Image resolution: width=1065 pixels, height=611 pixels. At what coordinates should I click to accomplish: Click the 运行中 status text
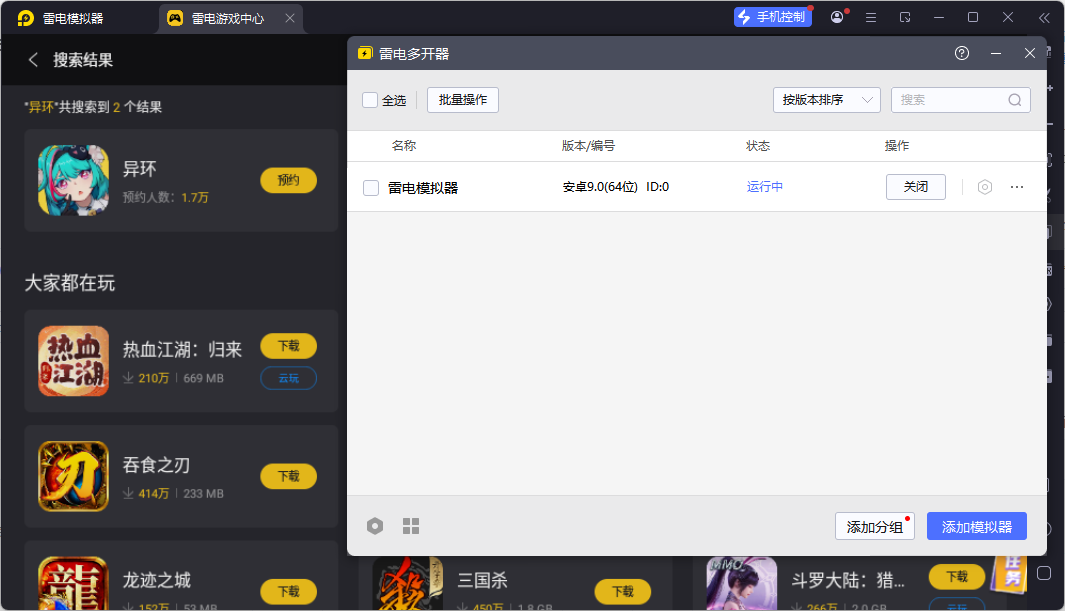coord(765,187)
